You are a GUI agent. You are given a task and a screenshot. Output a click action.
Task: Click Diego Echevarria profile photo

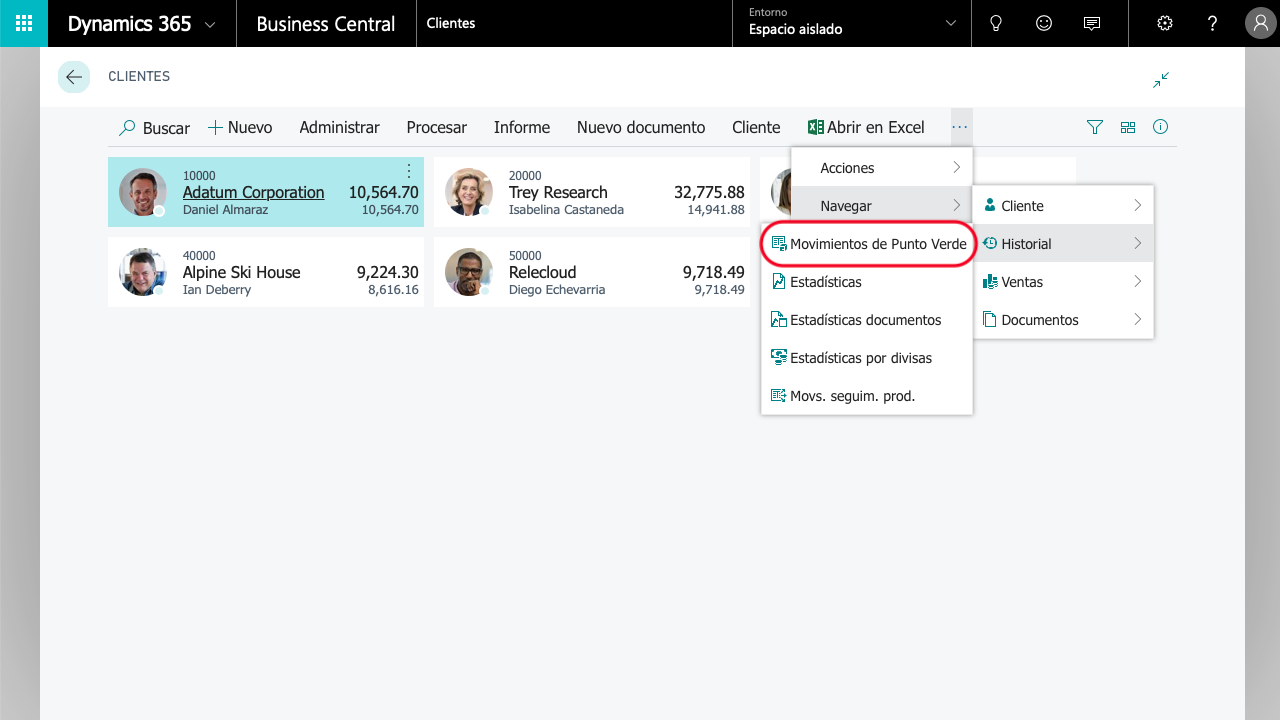[469, 272]
